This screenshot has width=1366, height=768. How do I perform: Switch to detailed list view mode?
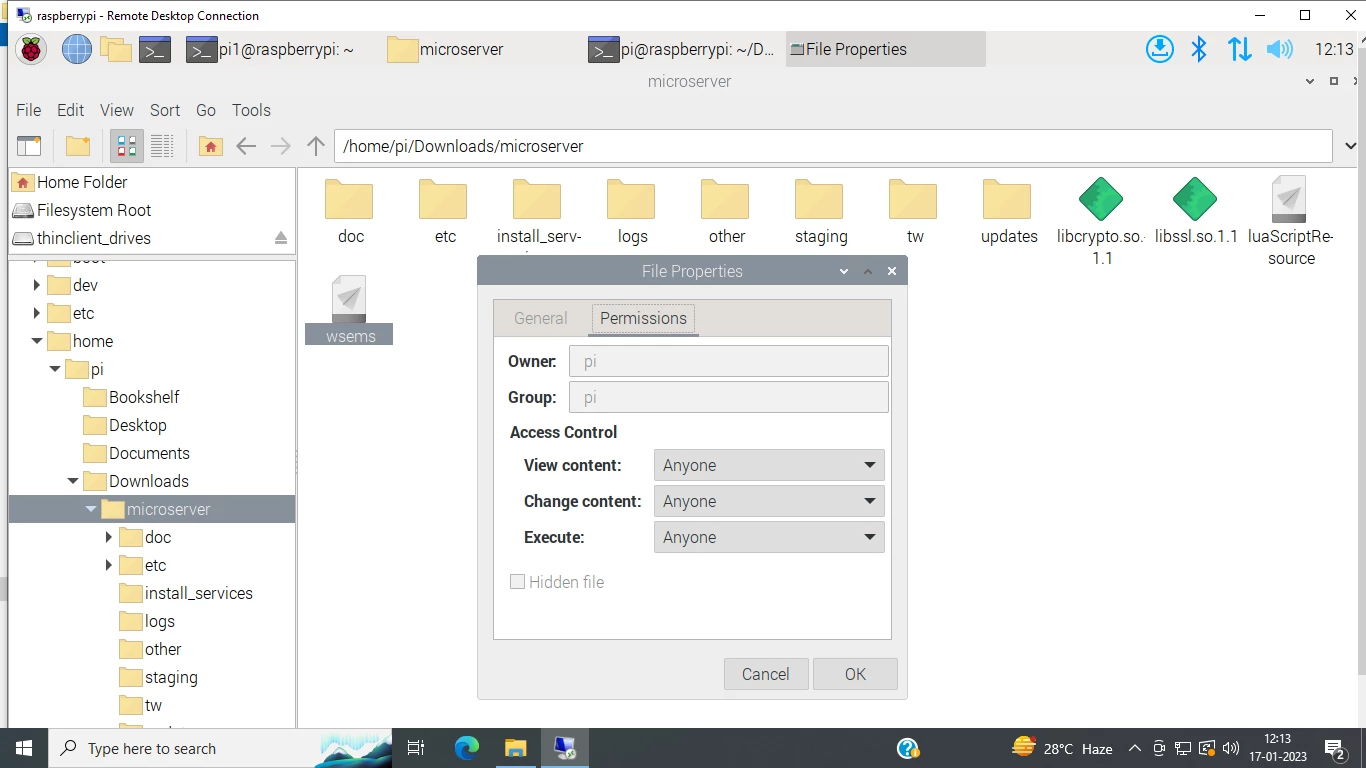click(x=162, y=146)
